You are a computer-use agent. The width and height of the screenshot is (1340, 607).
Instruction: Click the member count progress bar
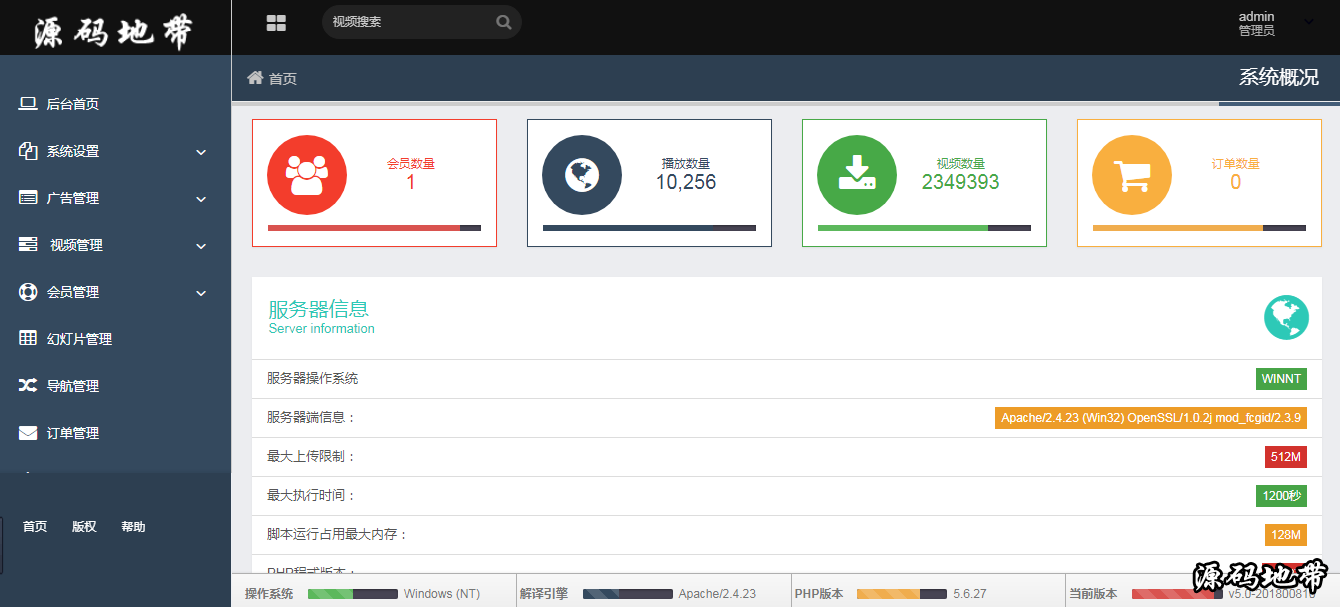[x=374, y=228]
